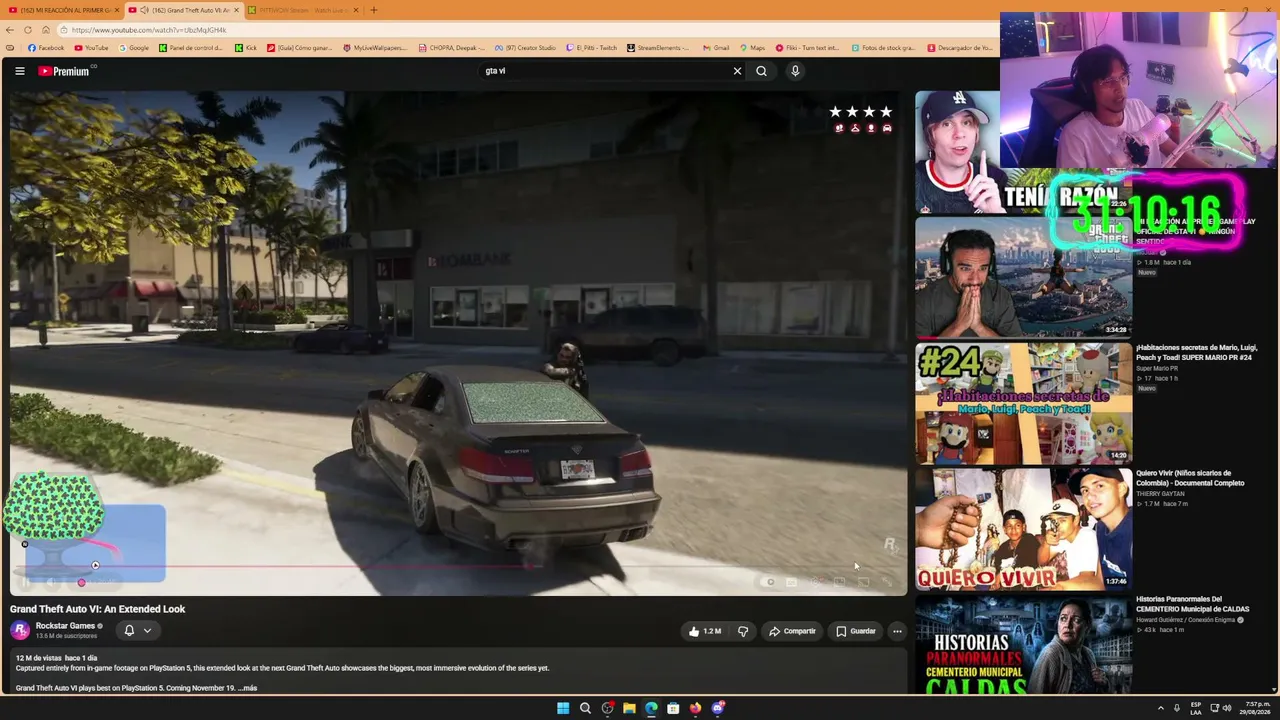Clear the 'gta vi' search text
This screenshot has height=720, width=1280.
[x=737, y=71]
